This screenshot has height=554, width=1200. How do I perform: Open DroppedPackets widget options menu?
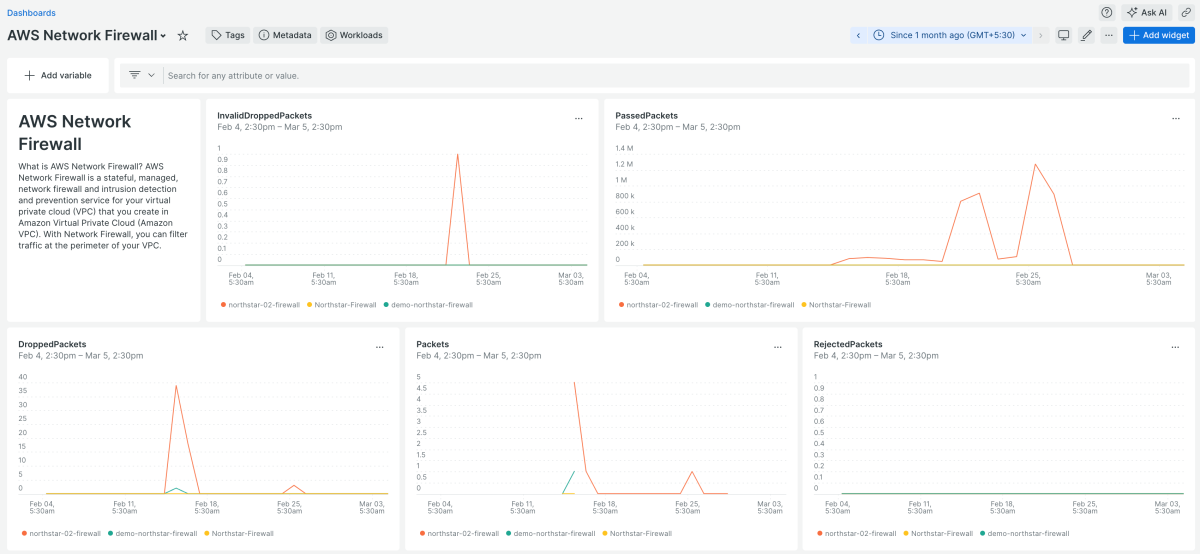(x=379, y=347)
